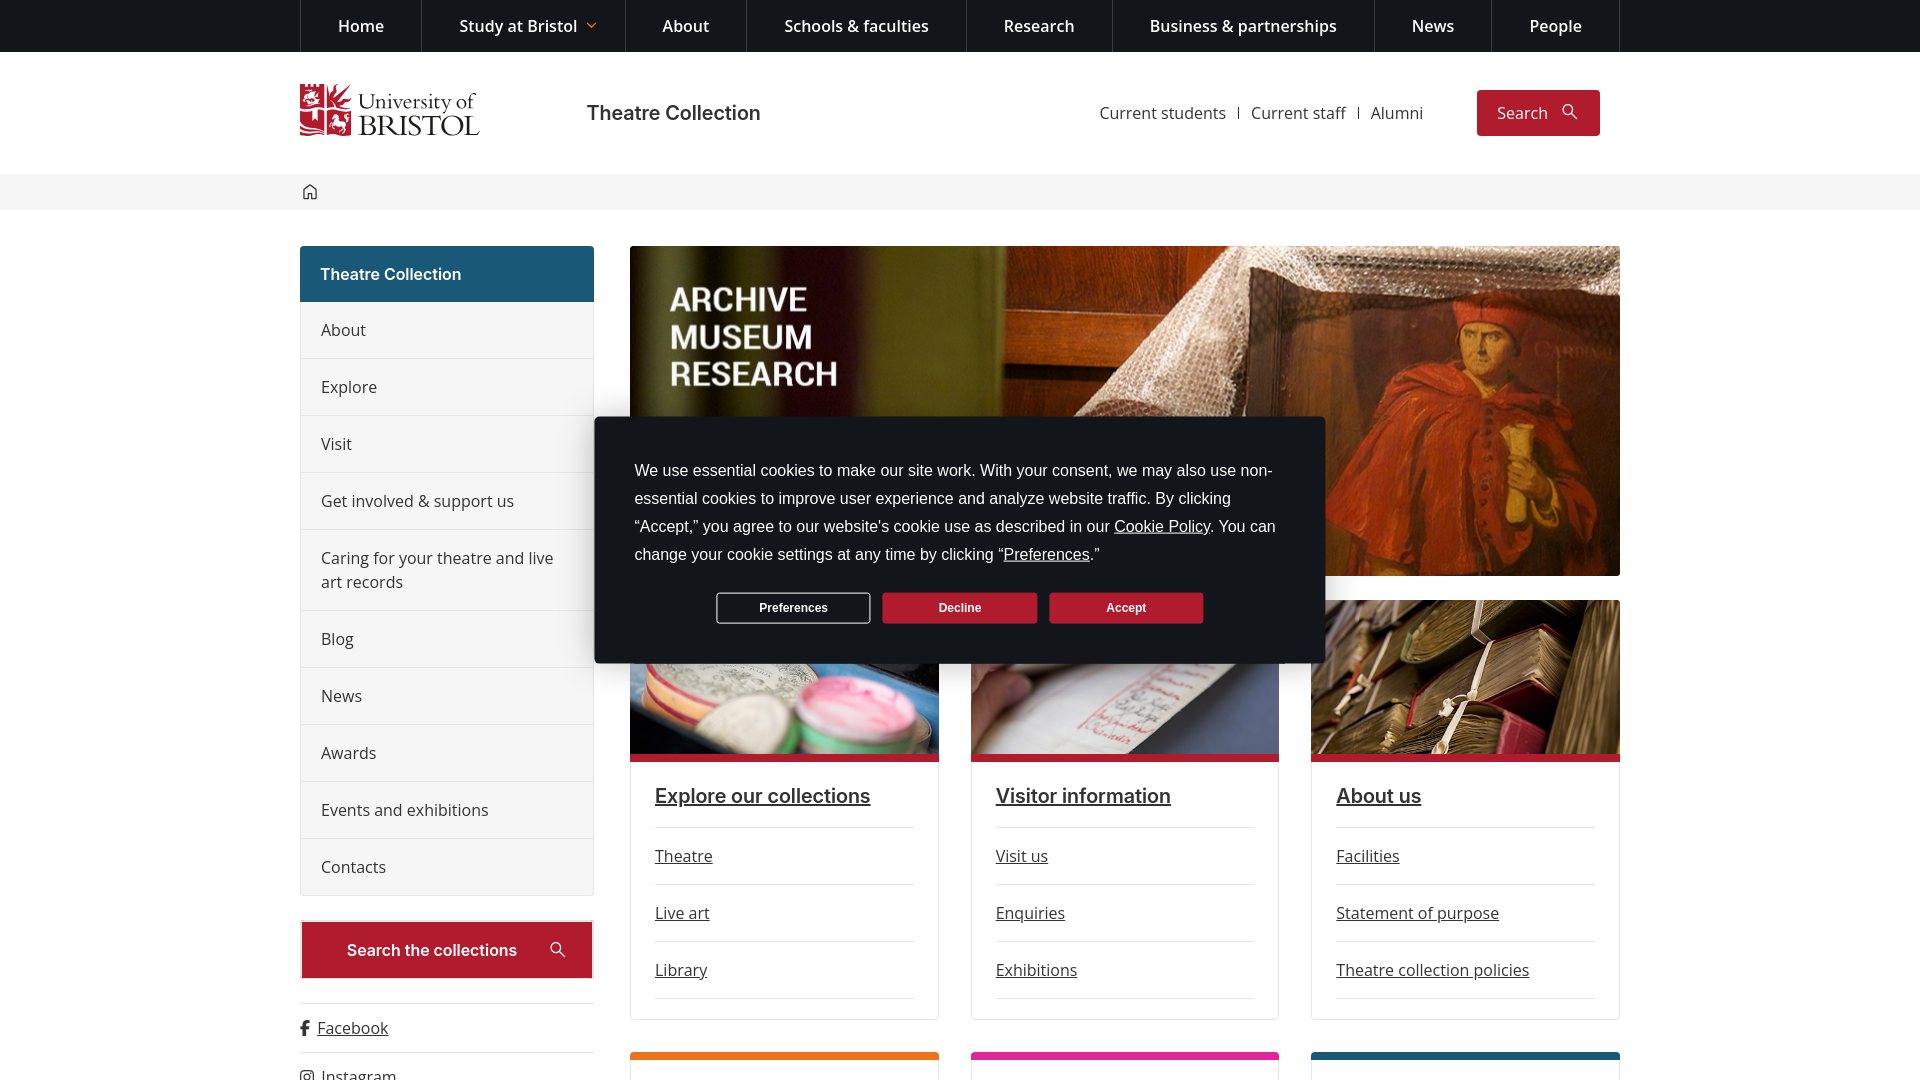Click the magnifier in Search the collections
This screenshot has height=1080, width=1920.
[558, 950]
